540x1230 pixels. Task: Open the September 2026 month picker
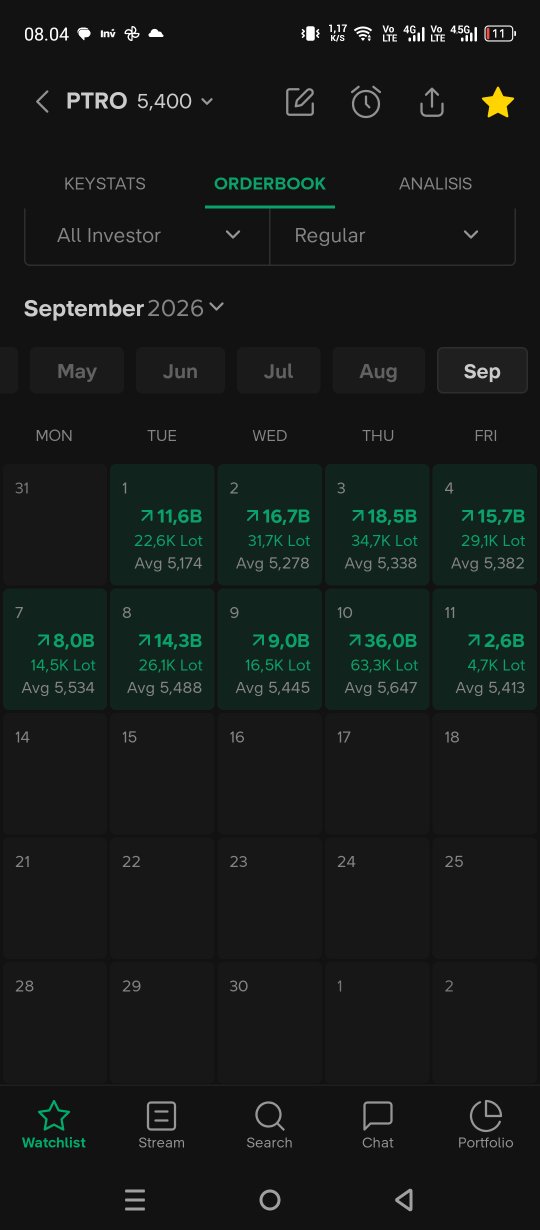[x=124, y=308]
